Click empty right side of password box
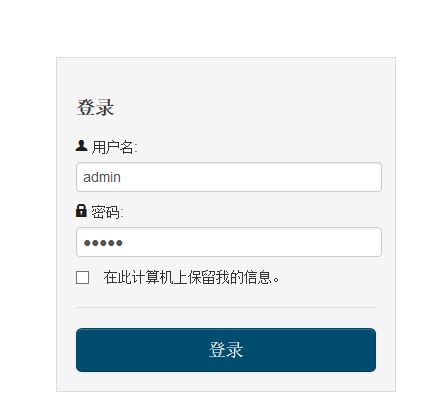 [300, 242]
